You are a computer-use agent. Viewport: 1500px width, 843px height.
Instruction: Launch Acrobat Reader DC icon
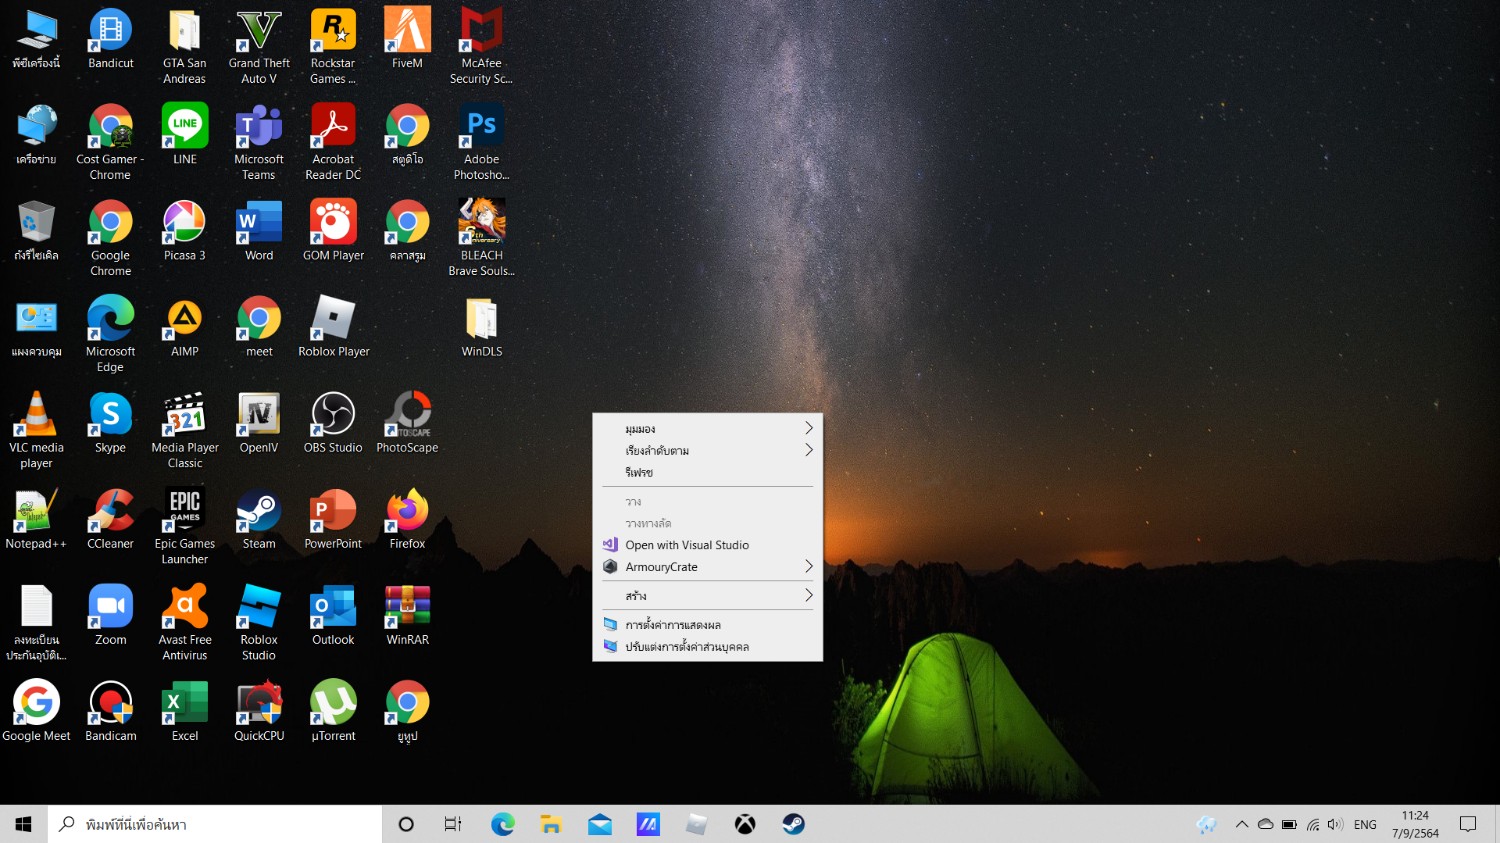[x=333, y=143]
